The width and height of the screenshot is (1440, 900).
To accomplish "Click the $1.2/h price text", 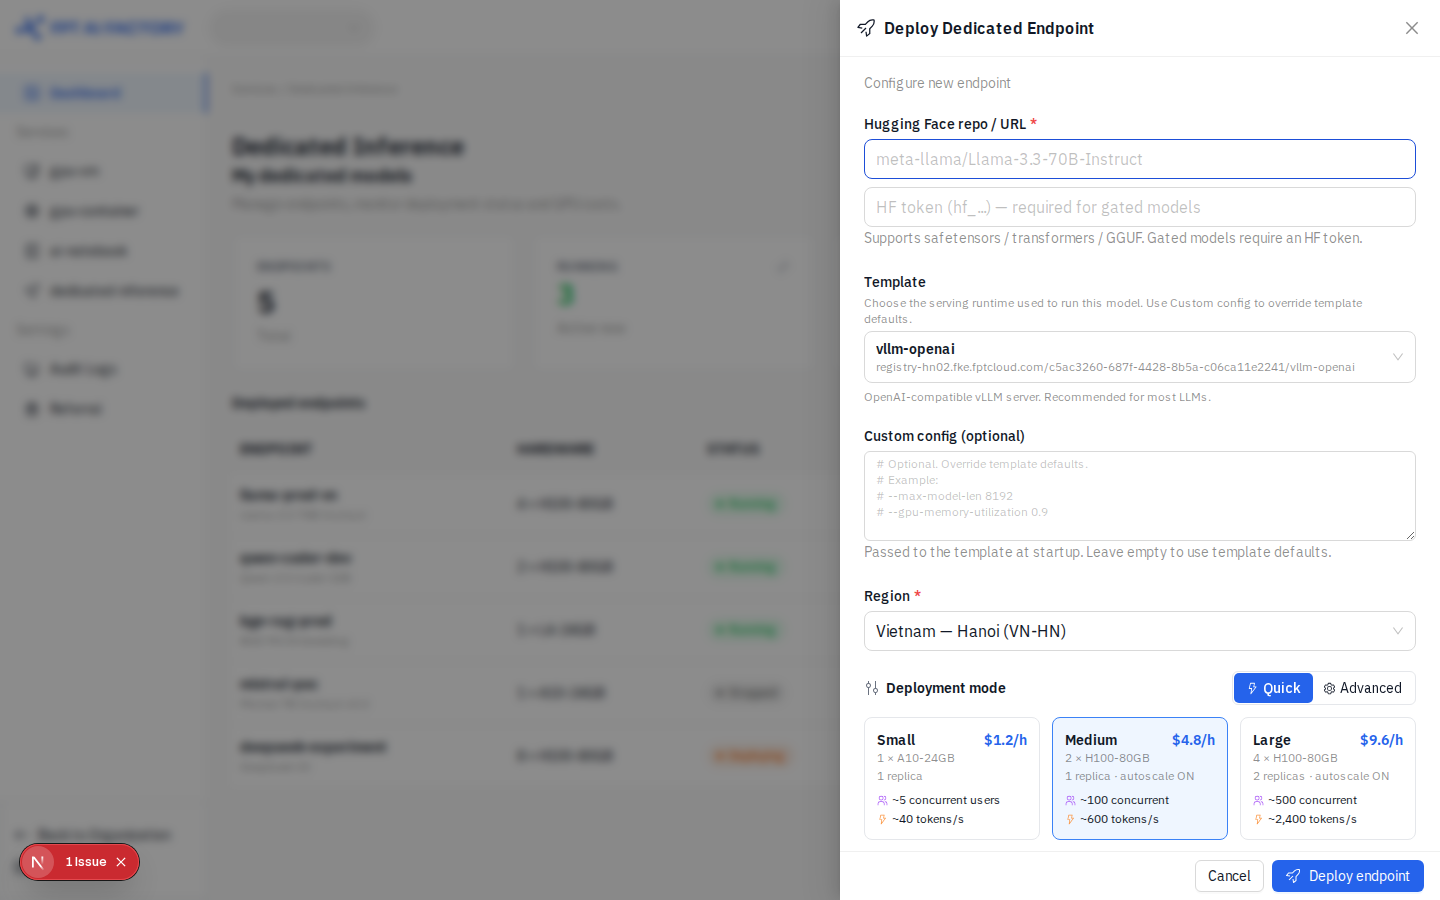I will [1005, 740].
